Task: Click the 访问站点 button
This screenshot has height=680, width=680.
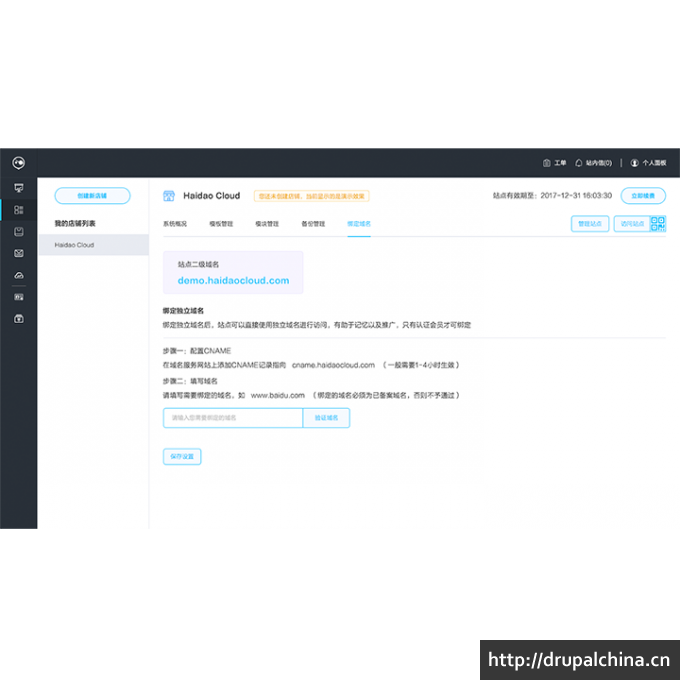Action: [x=632, y=224]
